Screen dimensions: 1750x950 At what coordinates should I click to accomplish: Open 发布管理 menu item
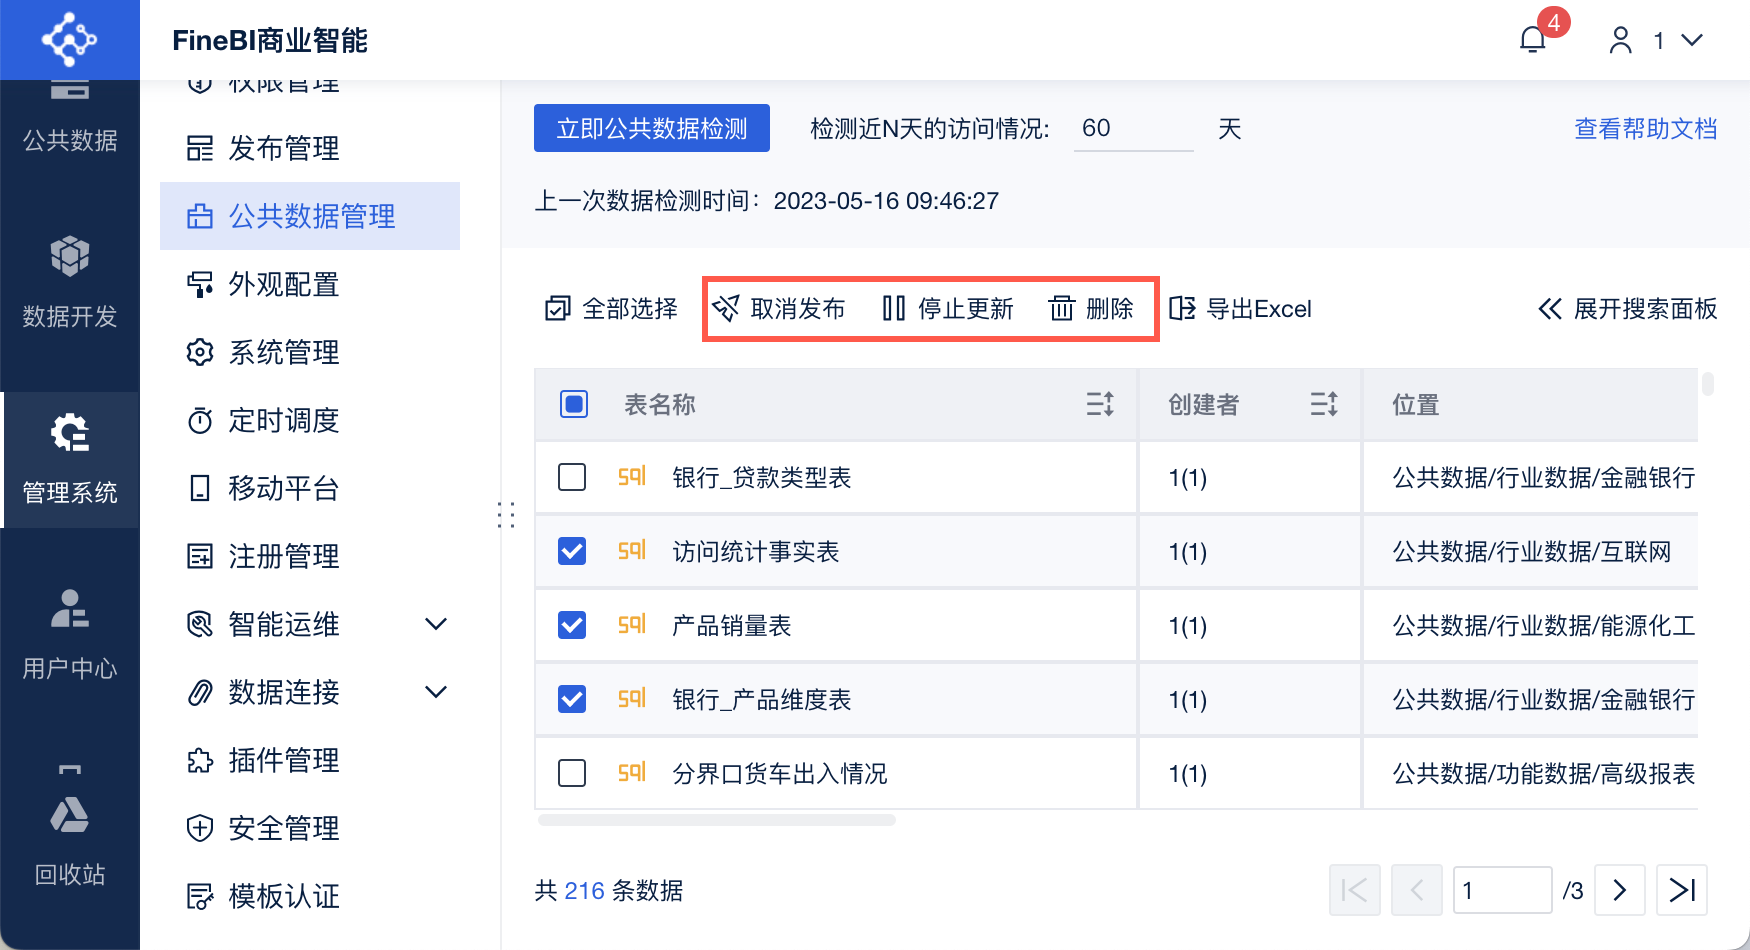284,148
